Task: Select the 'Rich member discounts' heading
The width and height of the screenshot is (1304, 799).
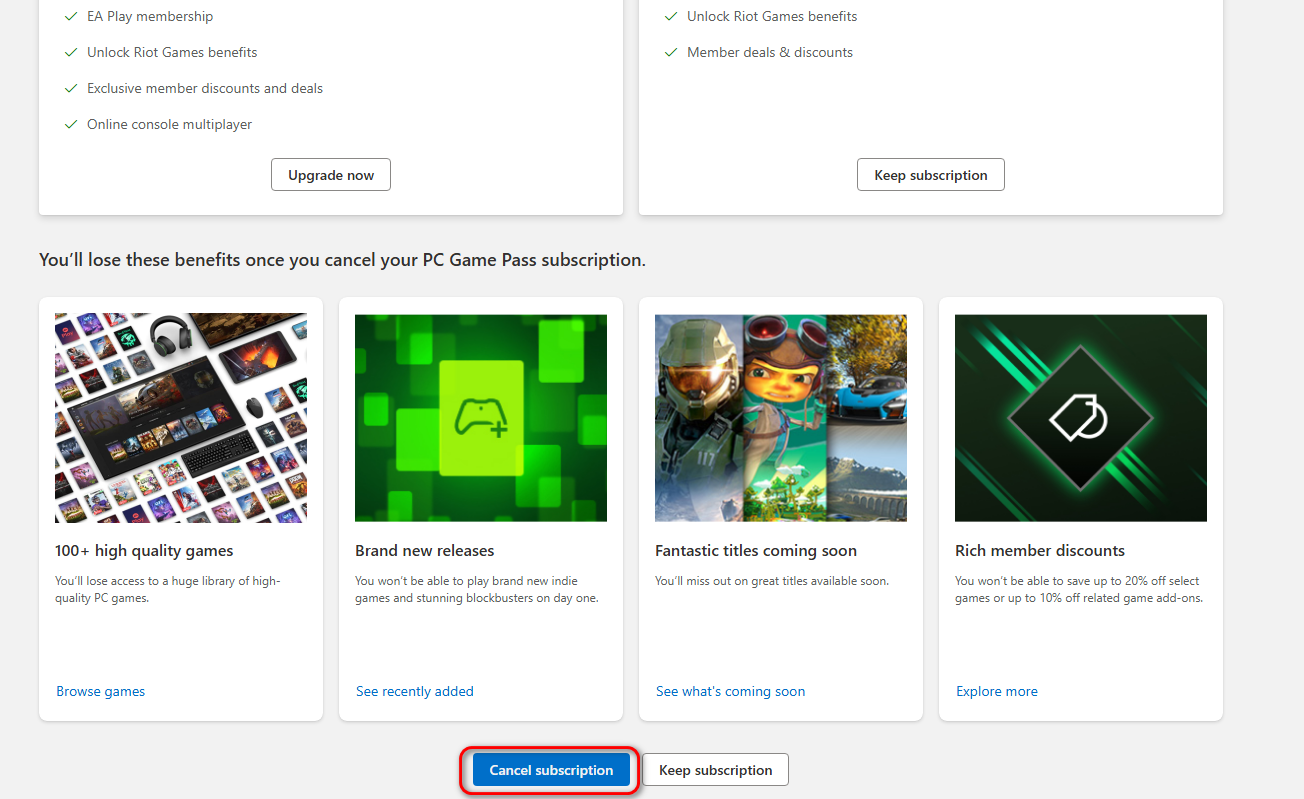Action: tap(1040, 551)
